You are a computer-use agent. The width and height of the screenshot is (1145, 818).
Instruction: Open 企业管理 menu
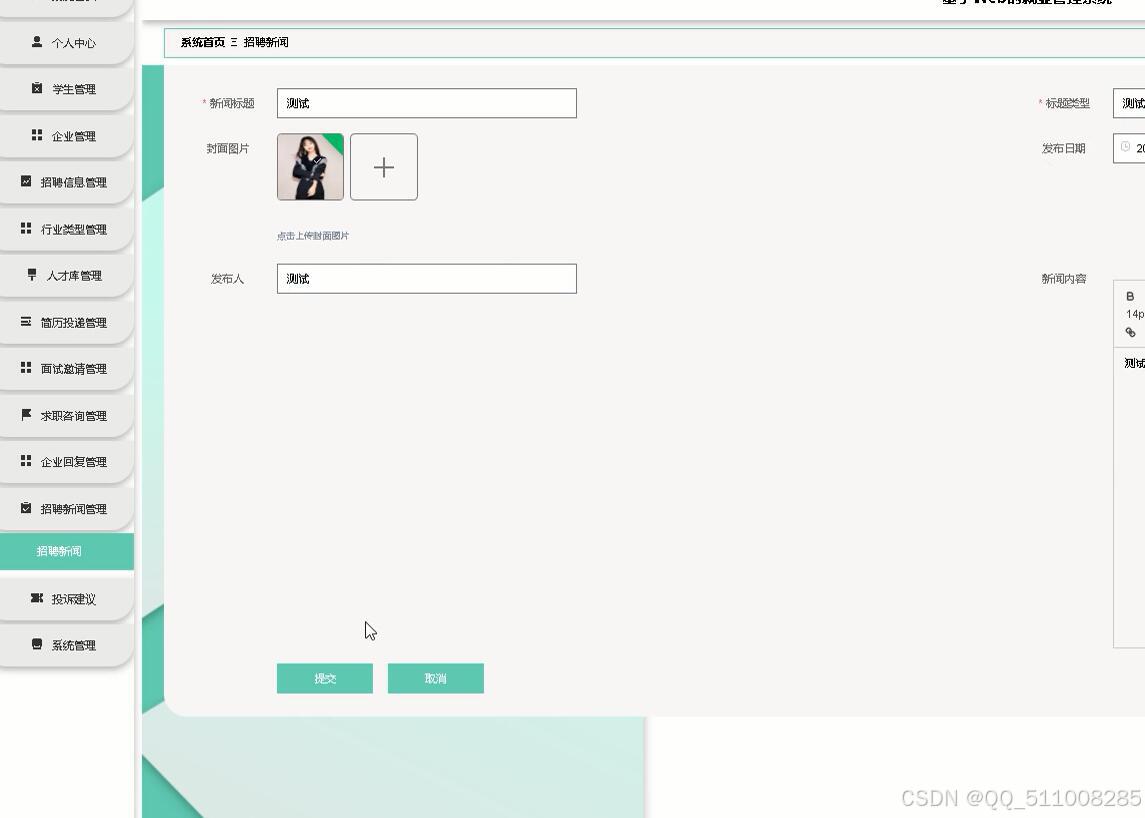point(66,136)
